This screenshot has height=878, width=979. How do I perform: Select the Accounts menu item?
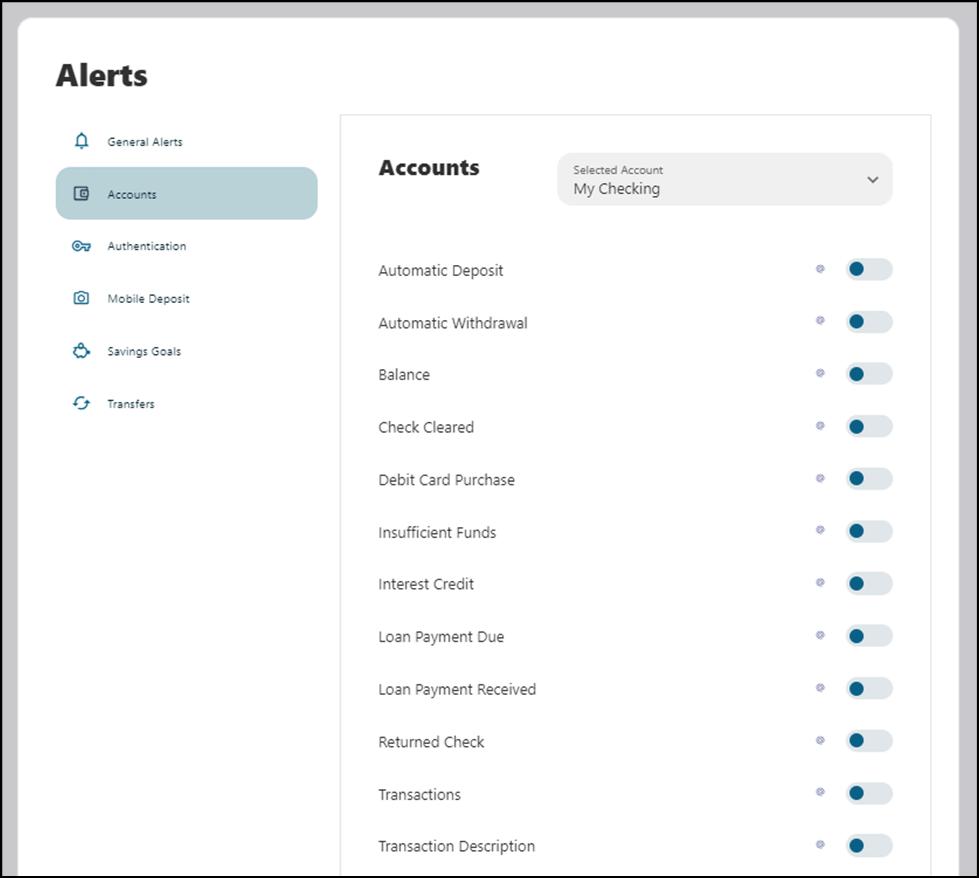click(187, 194)
